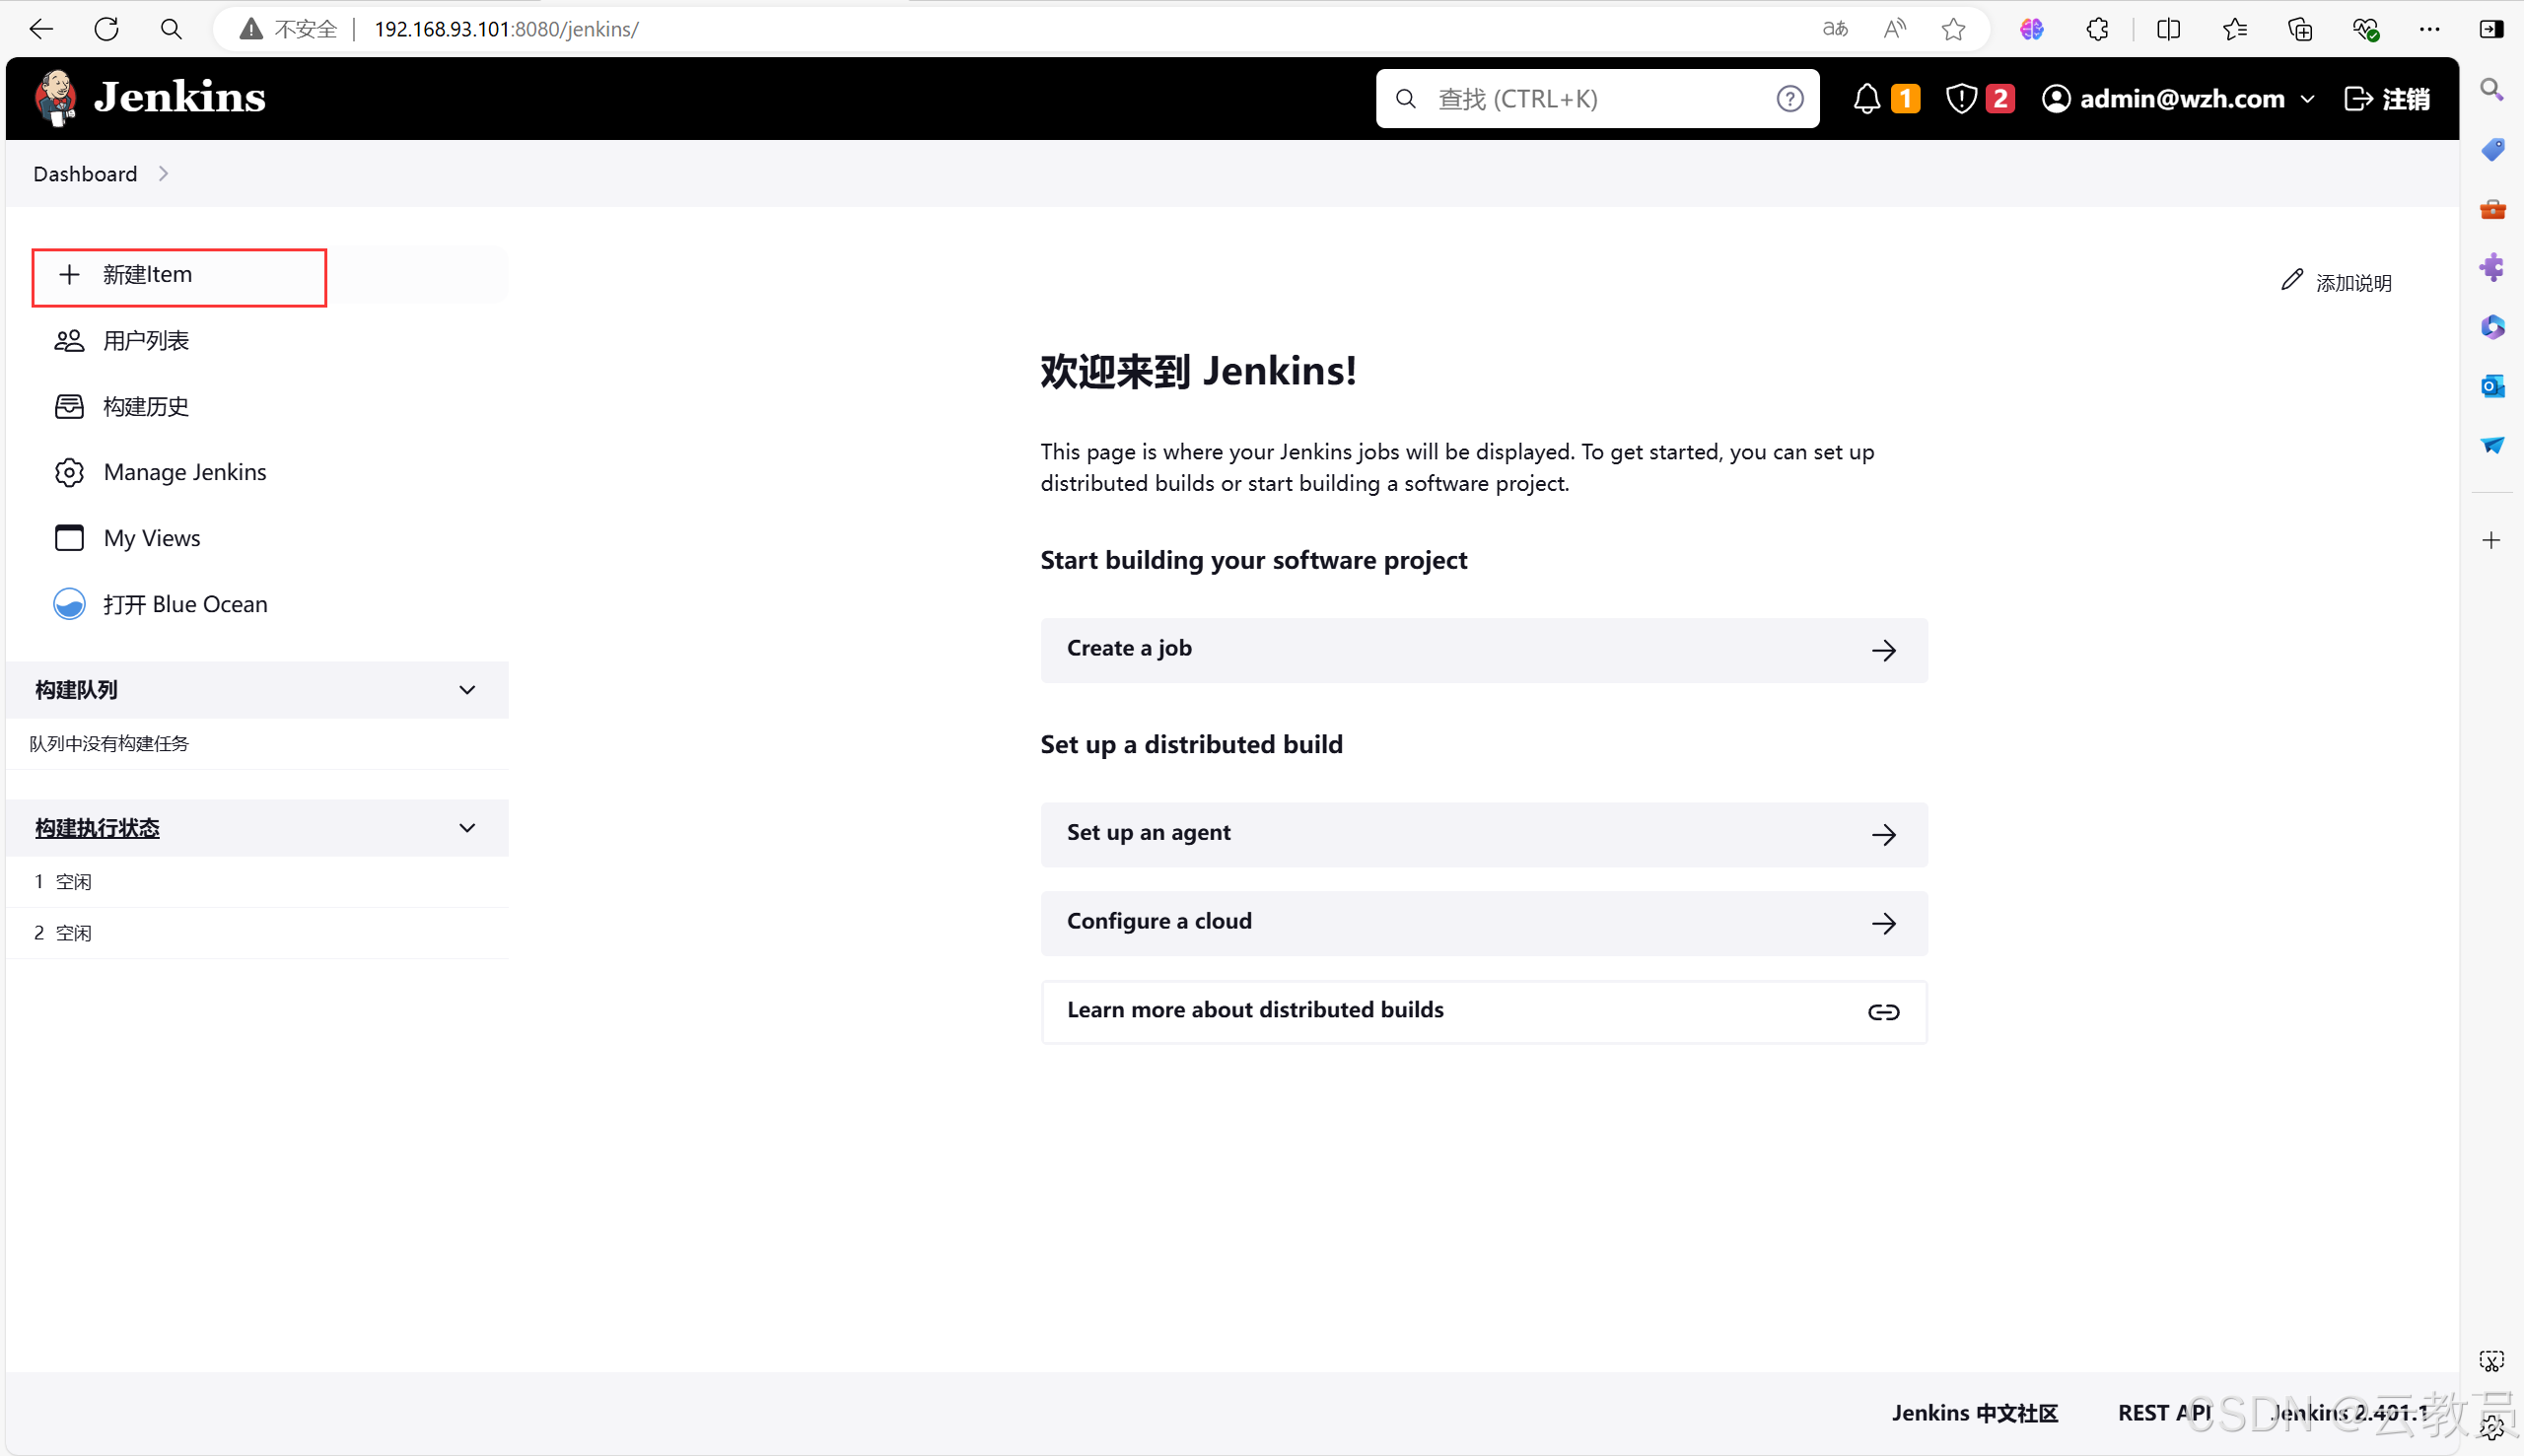The height and width of the screenshot is (1456, 2524).
Task: Click the search help question mark icon
Action: pos(1790,99)
